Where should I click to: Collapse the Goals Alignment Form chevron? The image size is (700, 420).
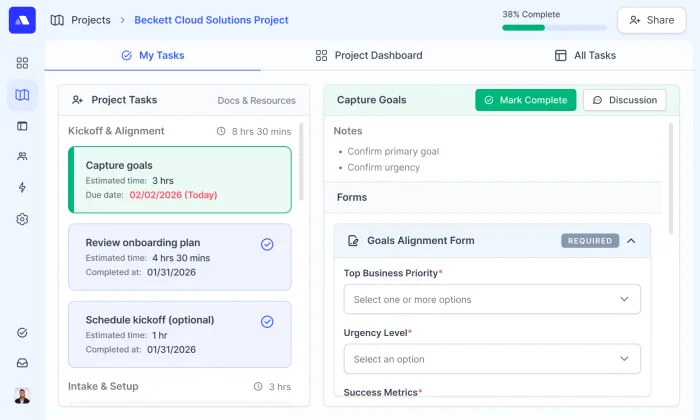(631, 241)
